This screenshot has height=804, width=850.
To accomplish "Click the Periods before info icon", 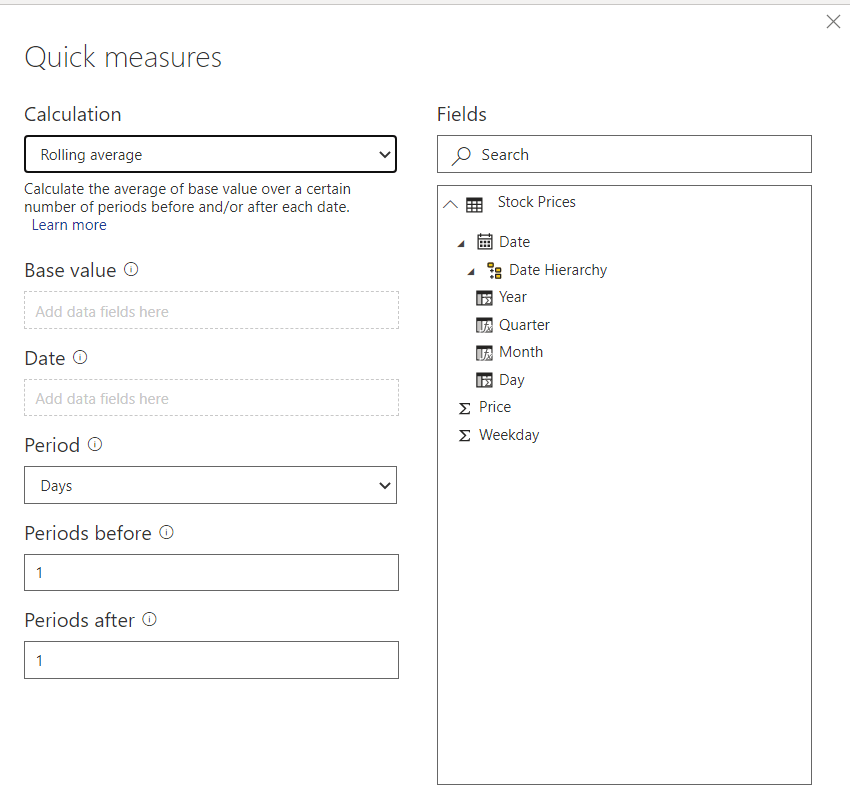I will [x=166, y=532].
